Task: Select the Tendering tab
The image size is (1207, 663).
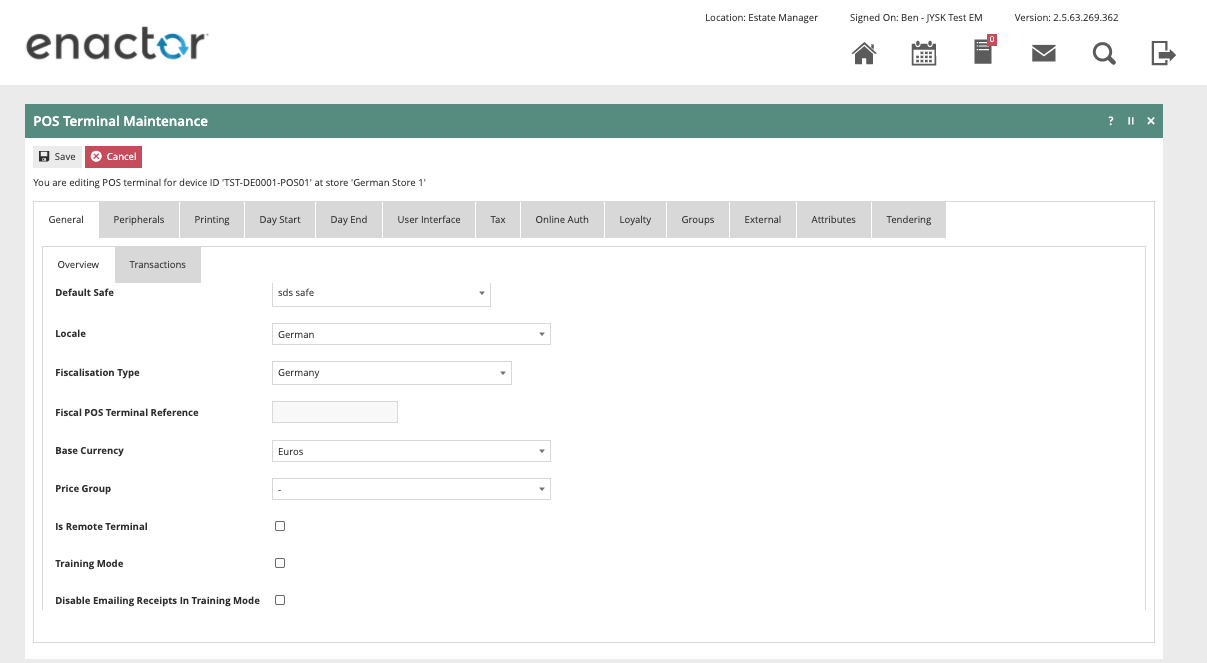Action: pos(908,220)
